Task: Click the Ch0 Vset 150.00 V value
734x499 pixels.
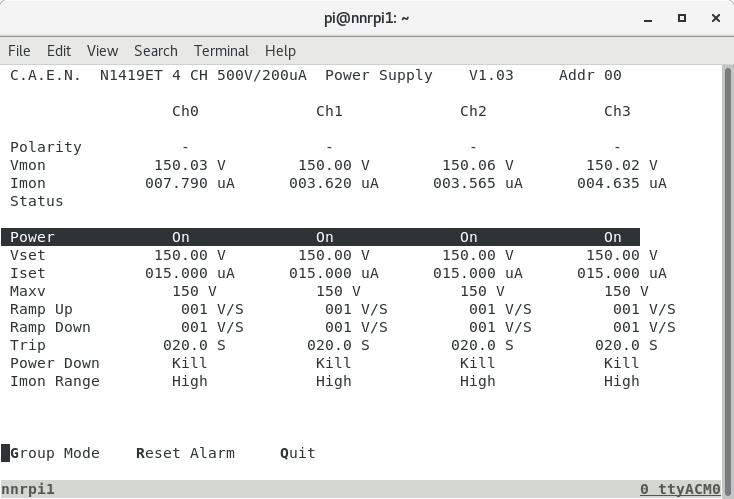Action: click(190, 255)
